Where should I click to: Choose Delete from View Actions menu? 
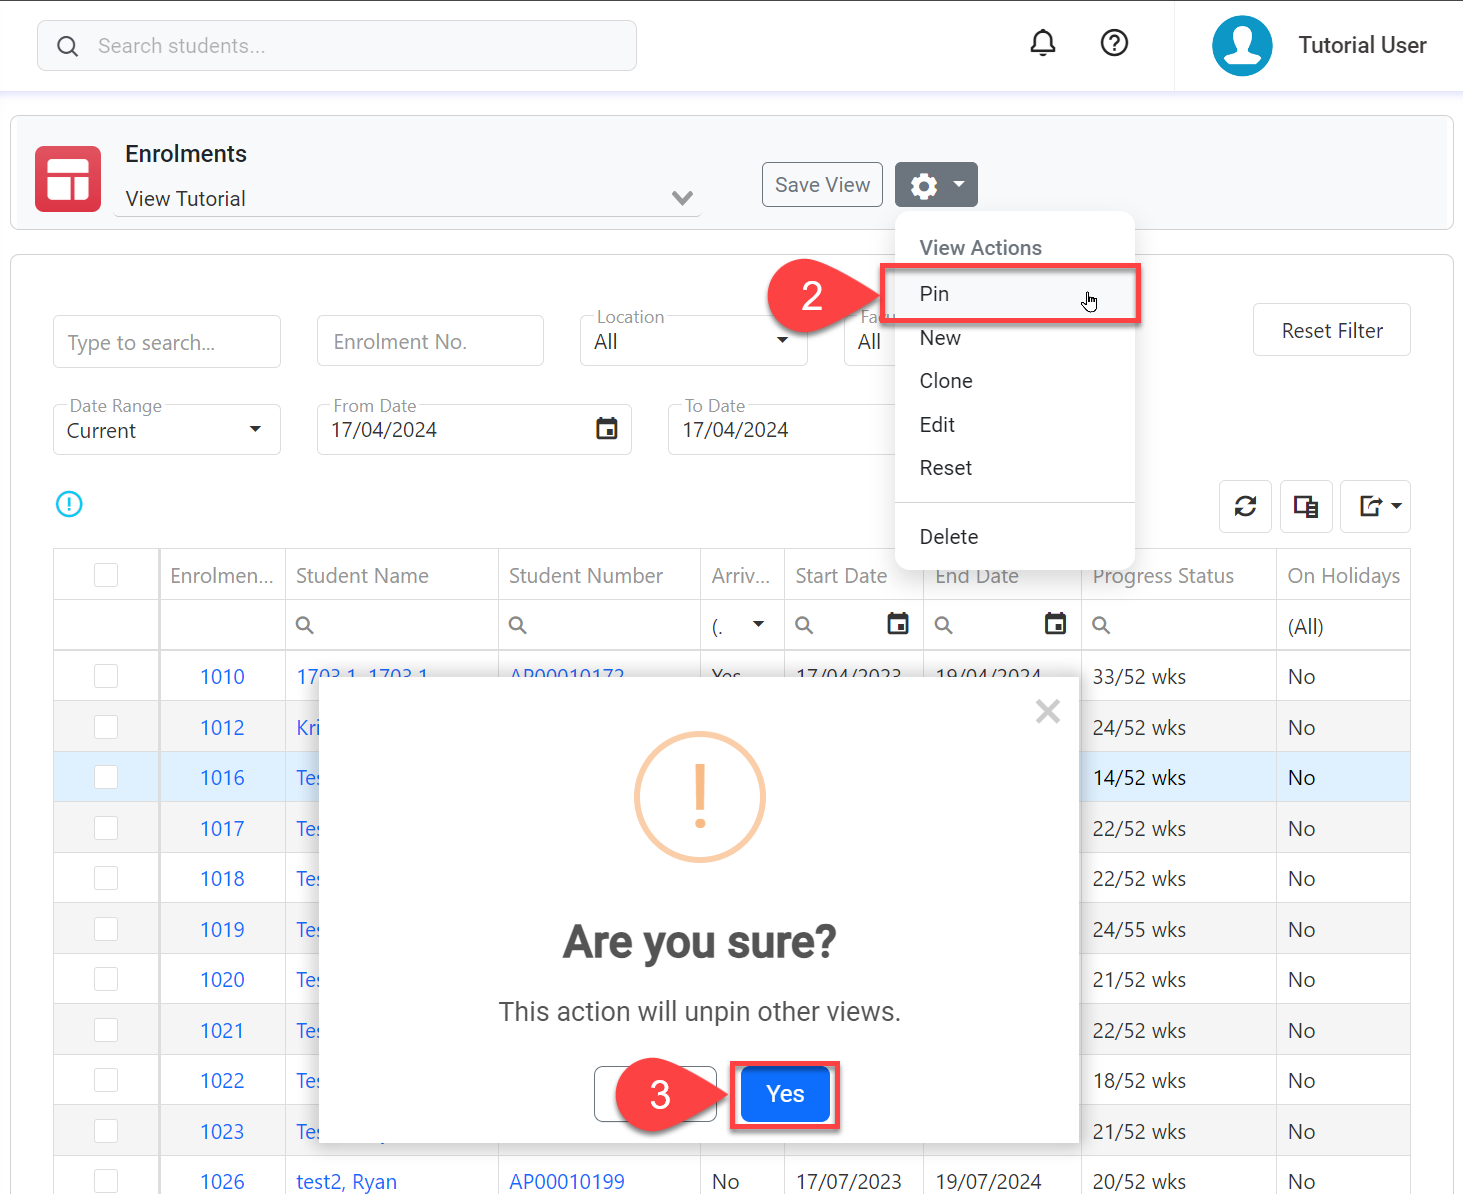point(1014,537)
